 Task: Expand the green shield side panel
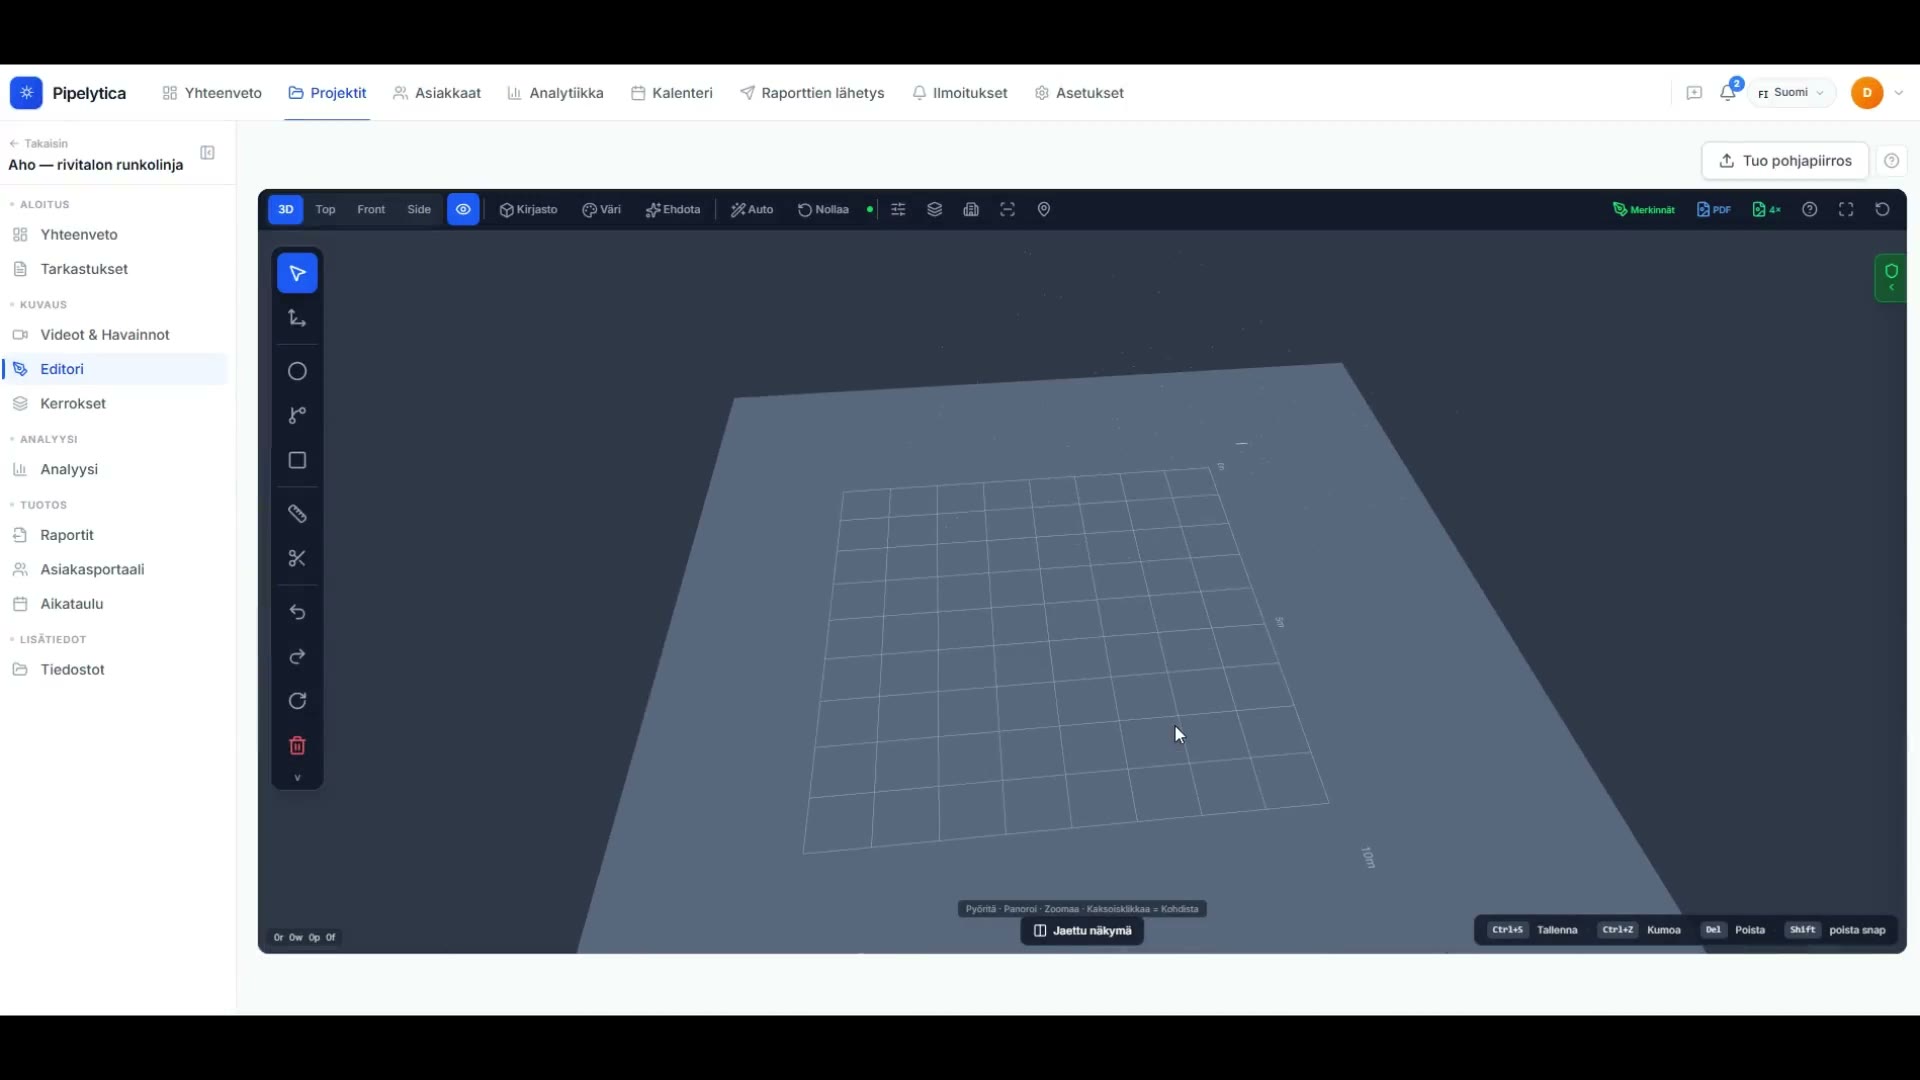[x=1890, y=278]
